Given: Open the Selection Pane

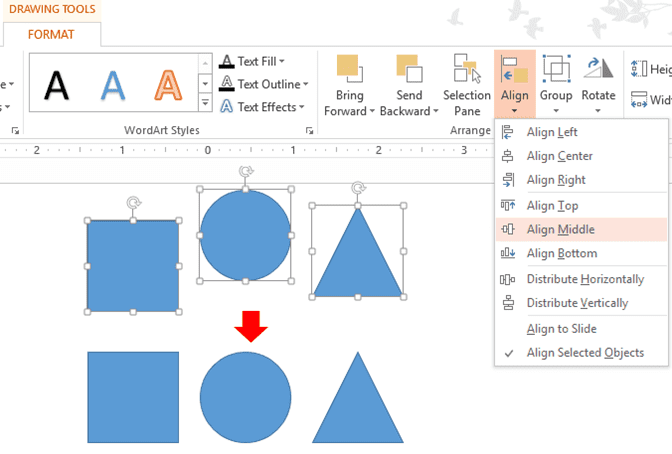Looking at the screenshot, I should (x=467, y=86).
